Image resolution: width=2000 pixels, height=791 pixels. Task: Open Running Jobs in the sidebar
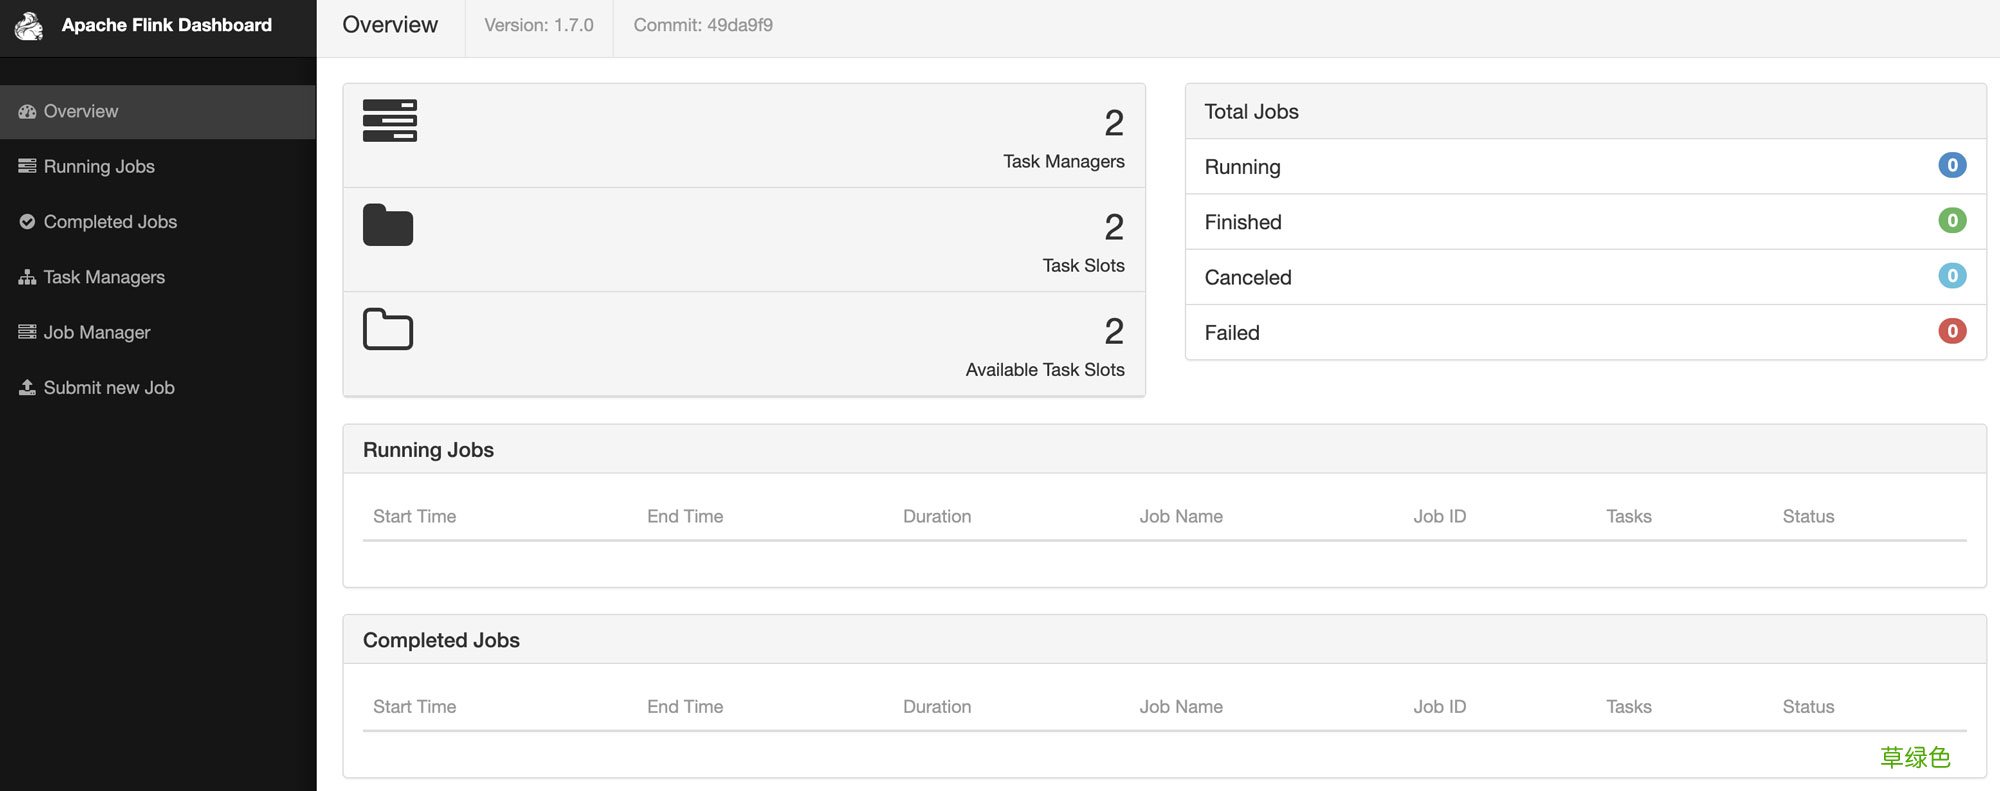pyautogui.click(x=99, y=166)
